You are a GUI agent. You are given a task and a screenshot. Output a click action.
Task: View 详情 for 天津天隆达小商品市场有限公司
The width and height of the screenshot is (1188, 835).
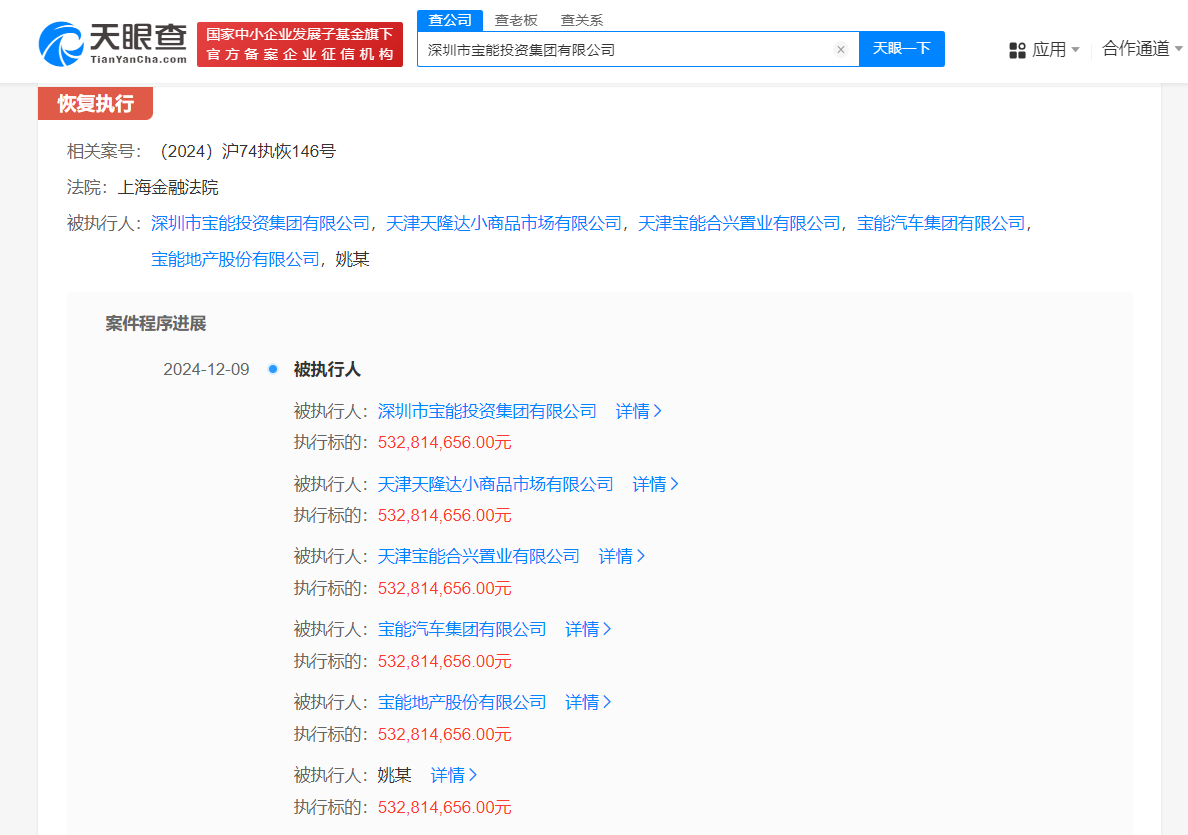(x=655, y=484)
